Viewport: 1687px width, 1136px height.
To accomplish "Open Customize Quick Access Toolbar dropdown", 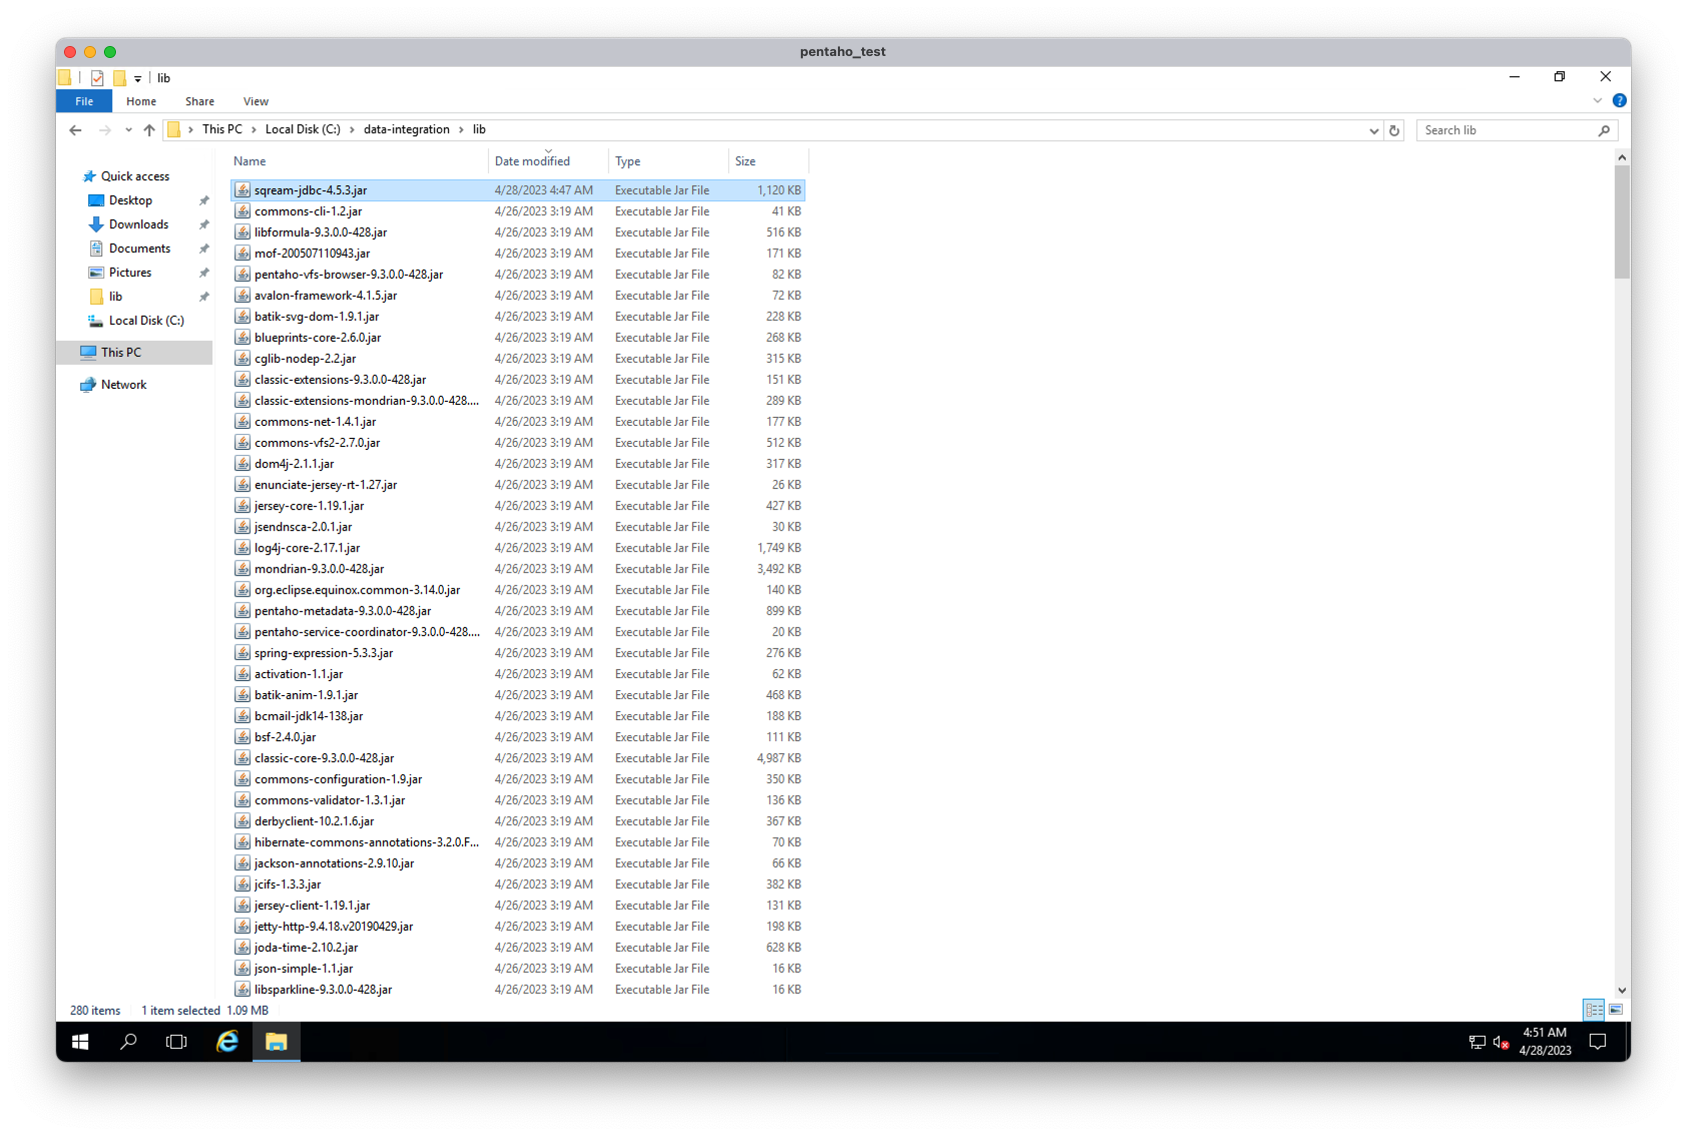I will coord(138,78).
